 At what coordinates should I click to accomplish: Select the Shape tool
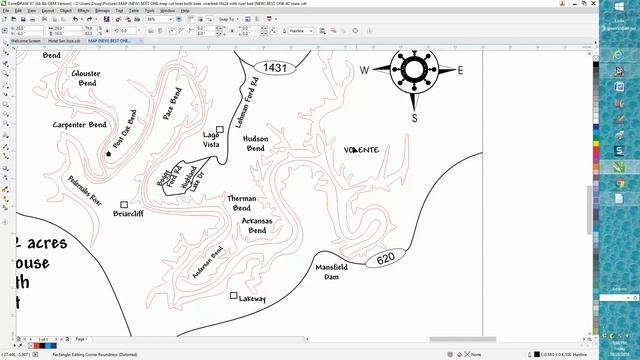tap(5, 53)
